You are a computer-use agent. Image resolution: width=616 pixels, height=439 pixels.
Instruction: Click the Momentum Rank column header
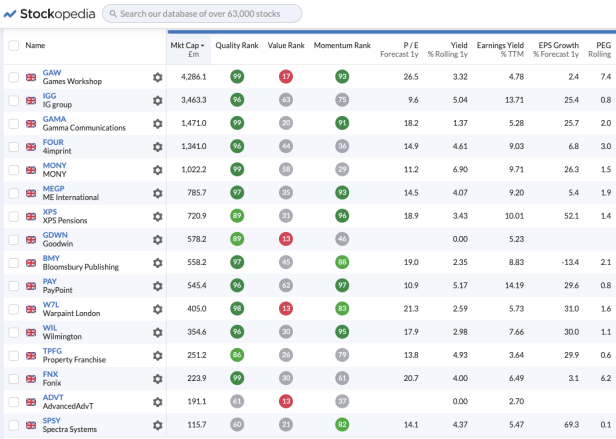pos(342,46)
